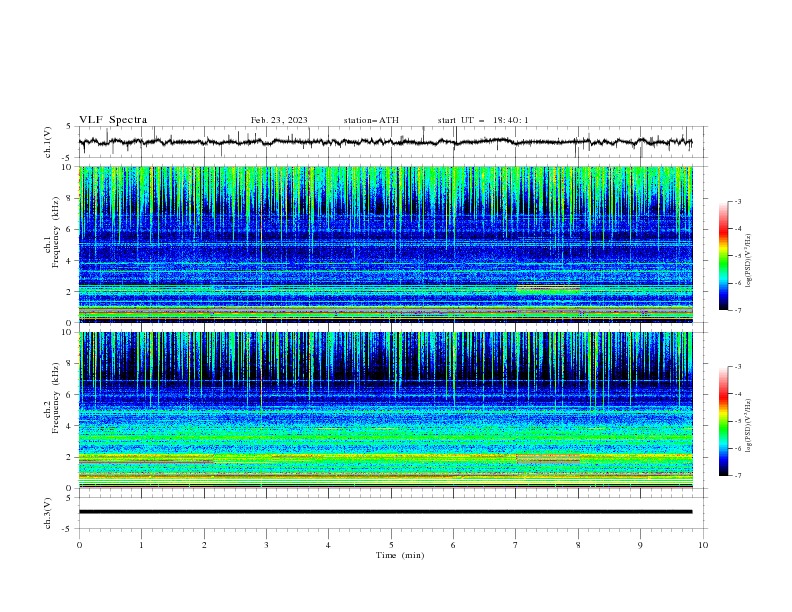Click the time axis tick label "0"
792x612 pixels.
coord(79,545)
